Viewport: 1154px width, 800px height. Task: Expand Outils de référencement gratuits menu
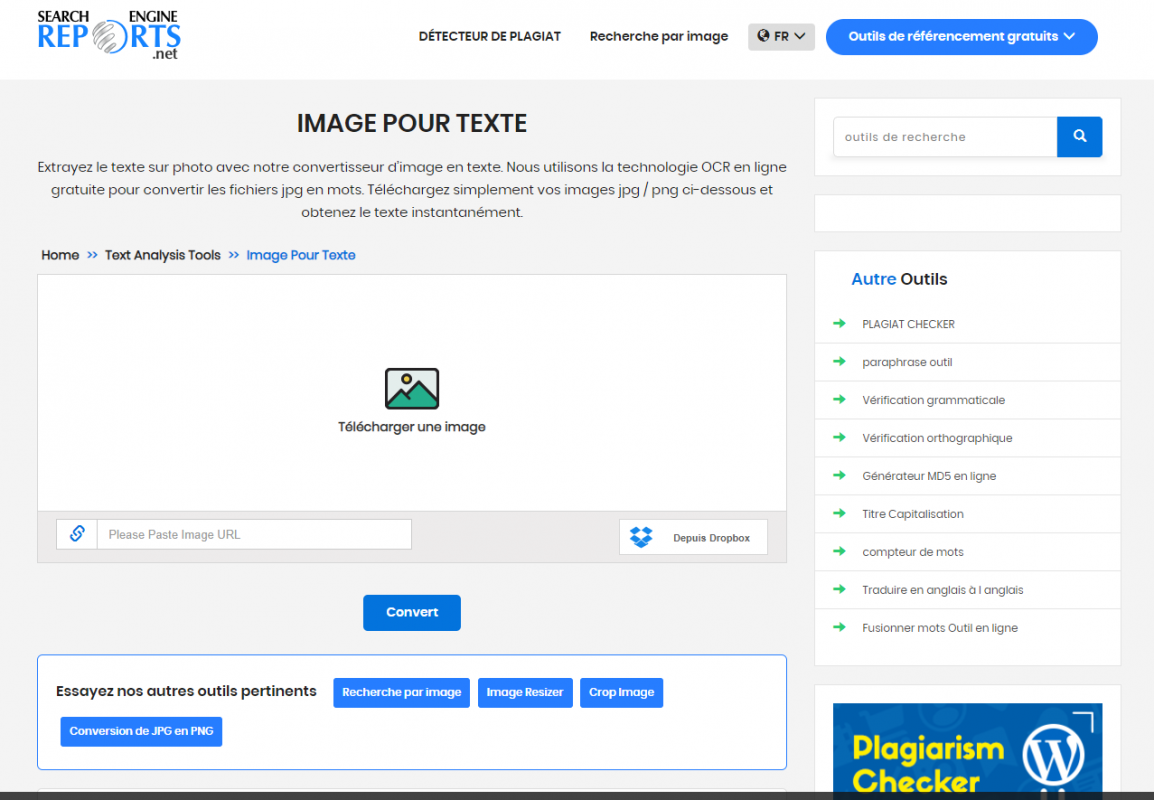coord(961,37)
